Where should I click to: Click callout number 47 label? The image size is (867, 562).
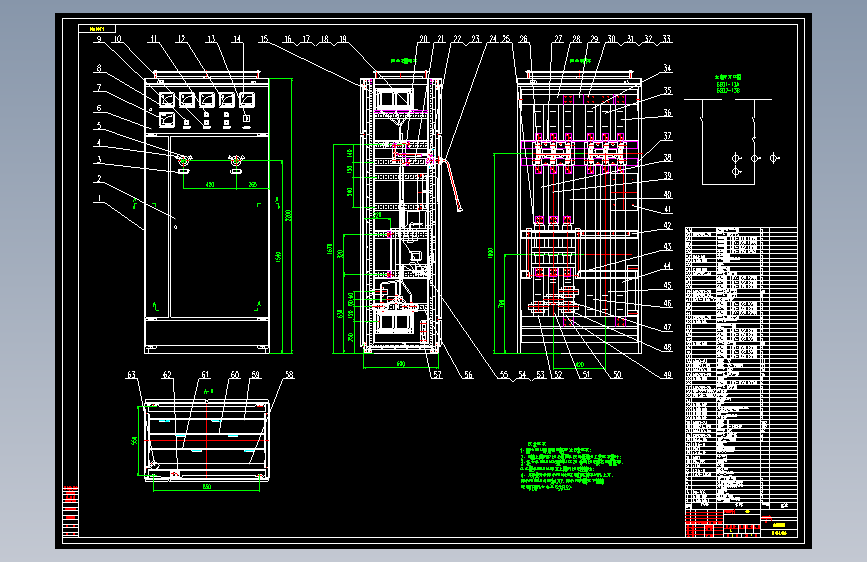pos(667,327)
